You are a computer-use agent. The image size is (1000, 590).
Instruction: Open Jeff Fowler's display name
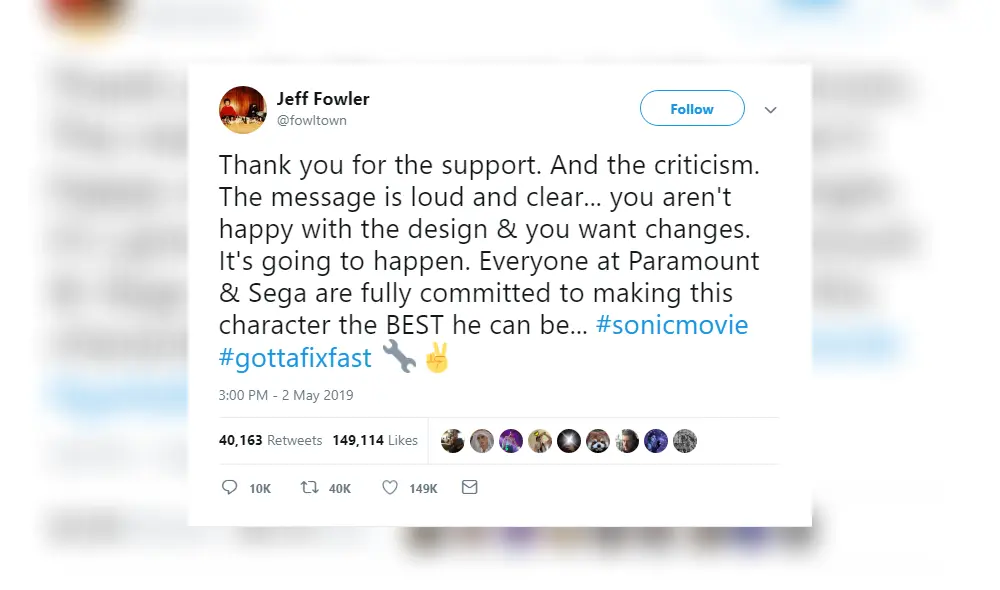click(324, 98)
